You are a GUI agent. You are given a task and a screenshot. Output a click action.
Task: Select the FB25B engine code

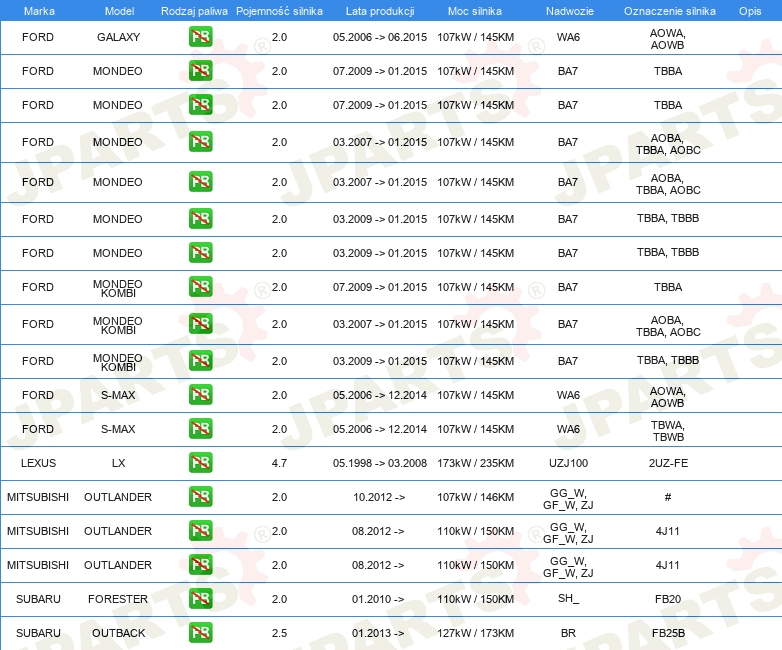(668, 633)
